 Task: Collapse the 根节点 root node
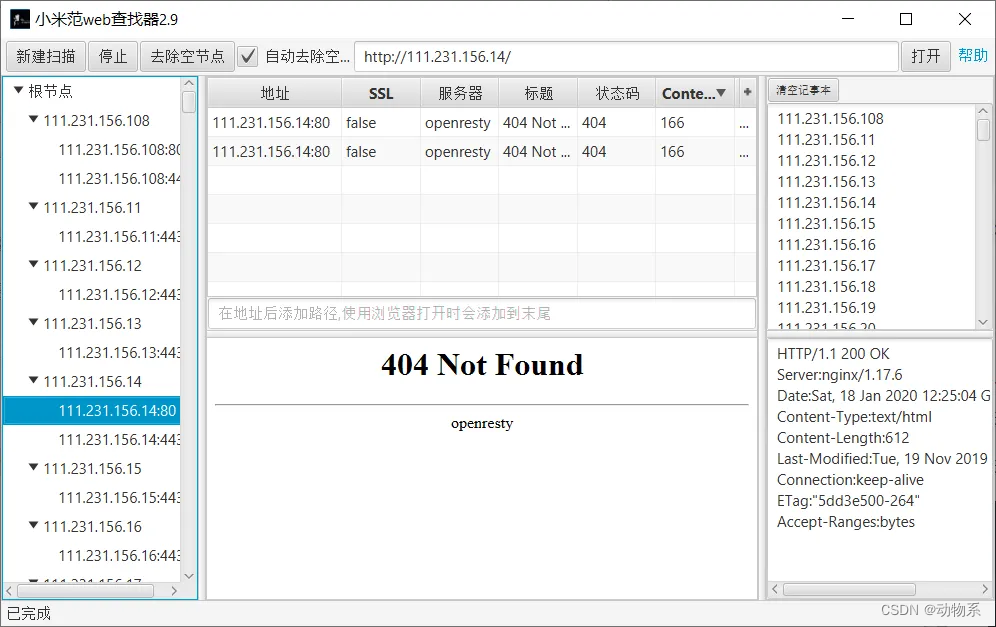point(18,90)
